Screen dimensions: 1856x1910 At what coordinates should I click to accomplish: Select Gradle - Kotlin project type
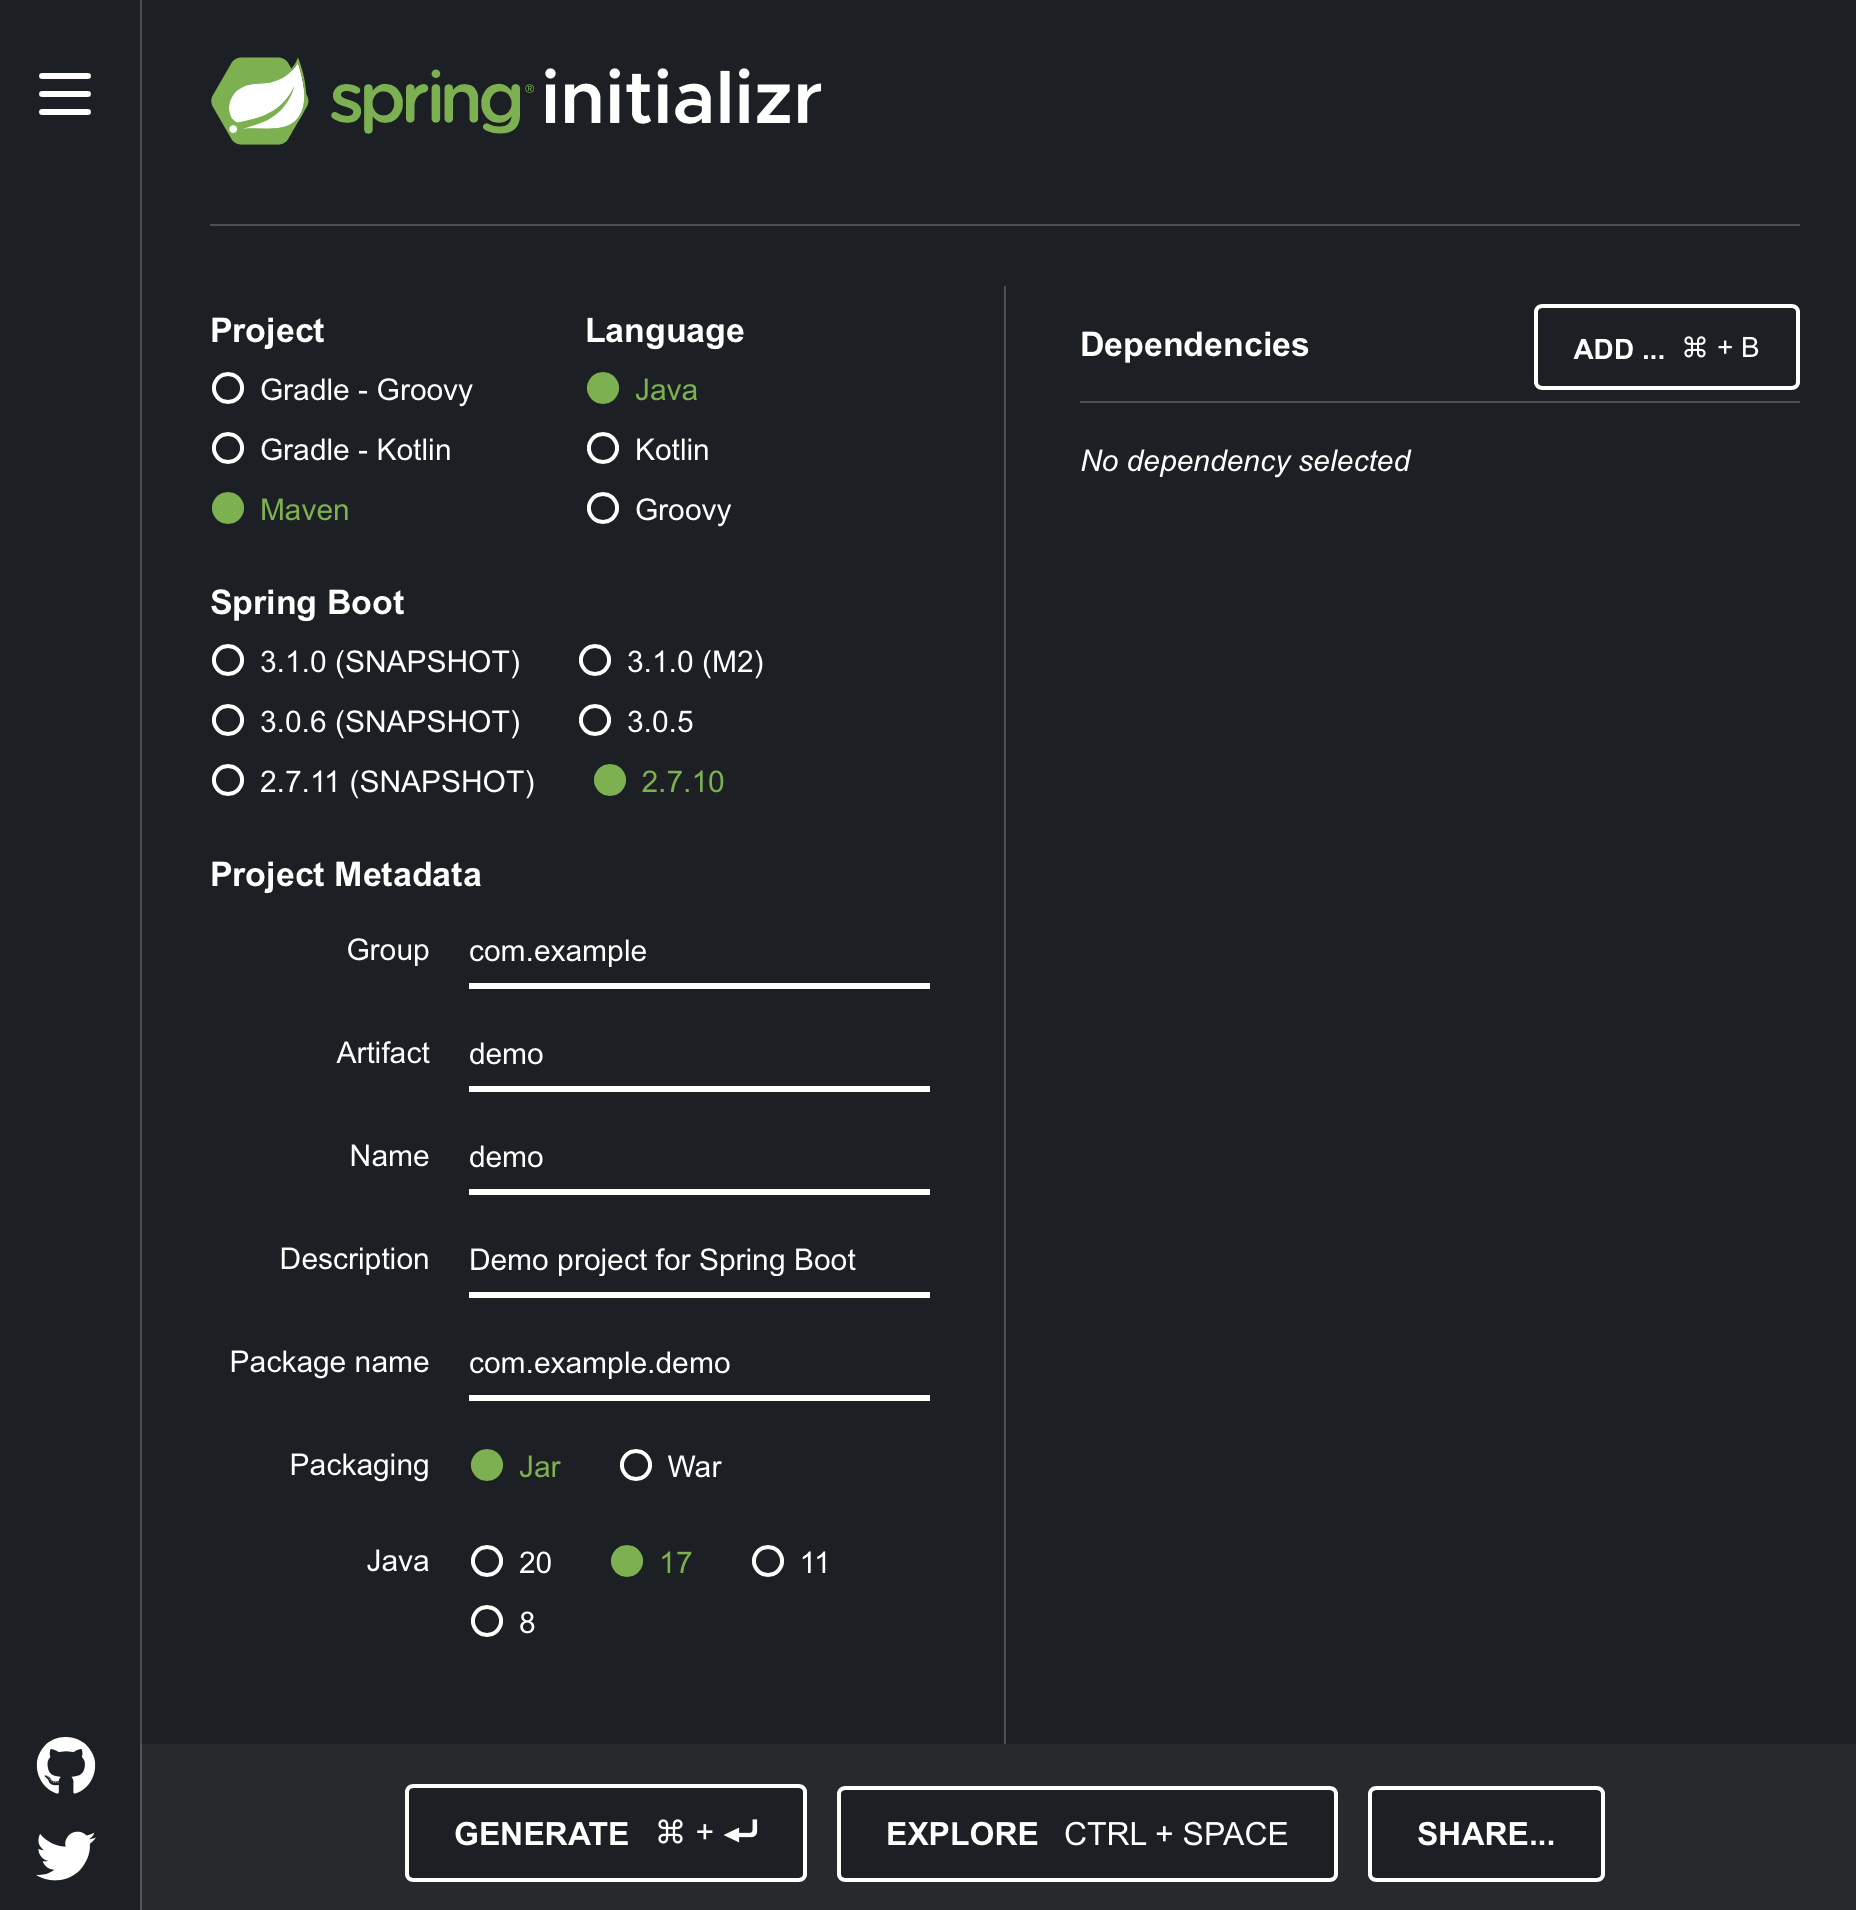coord(332,449)
